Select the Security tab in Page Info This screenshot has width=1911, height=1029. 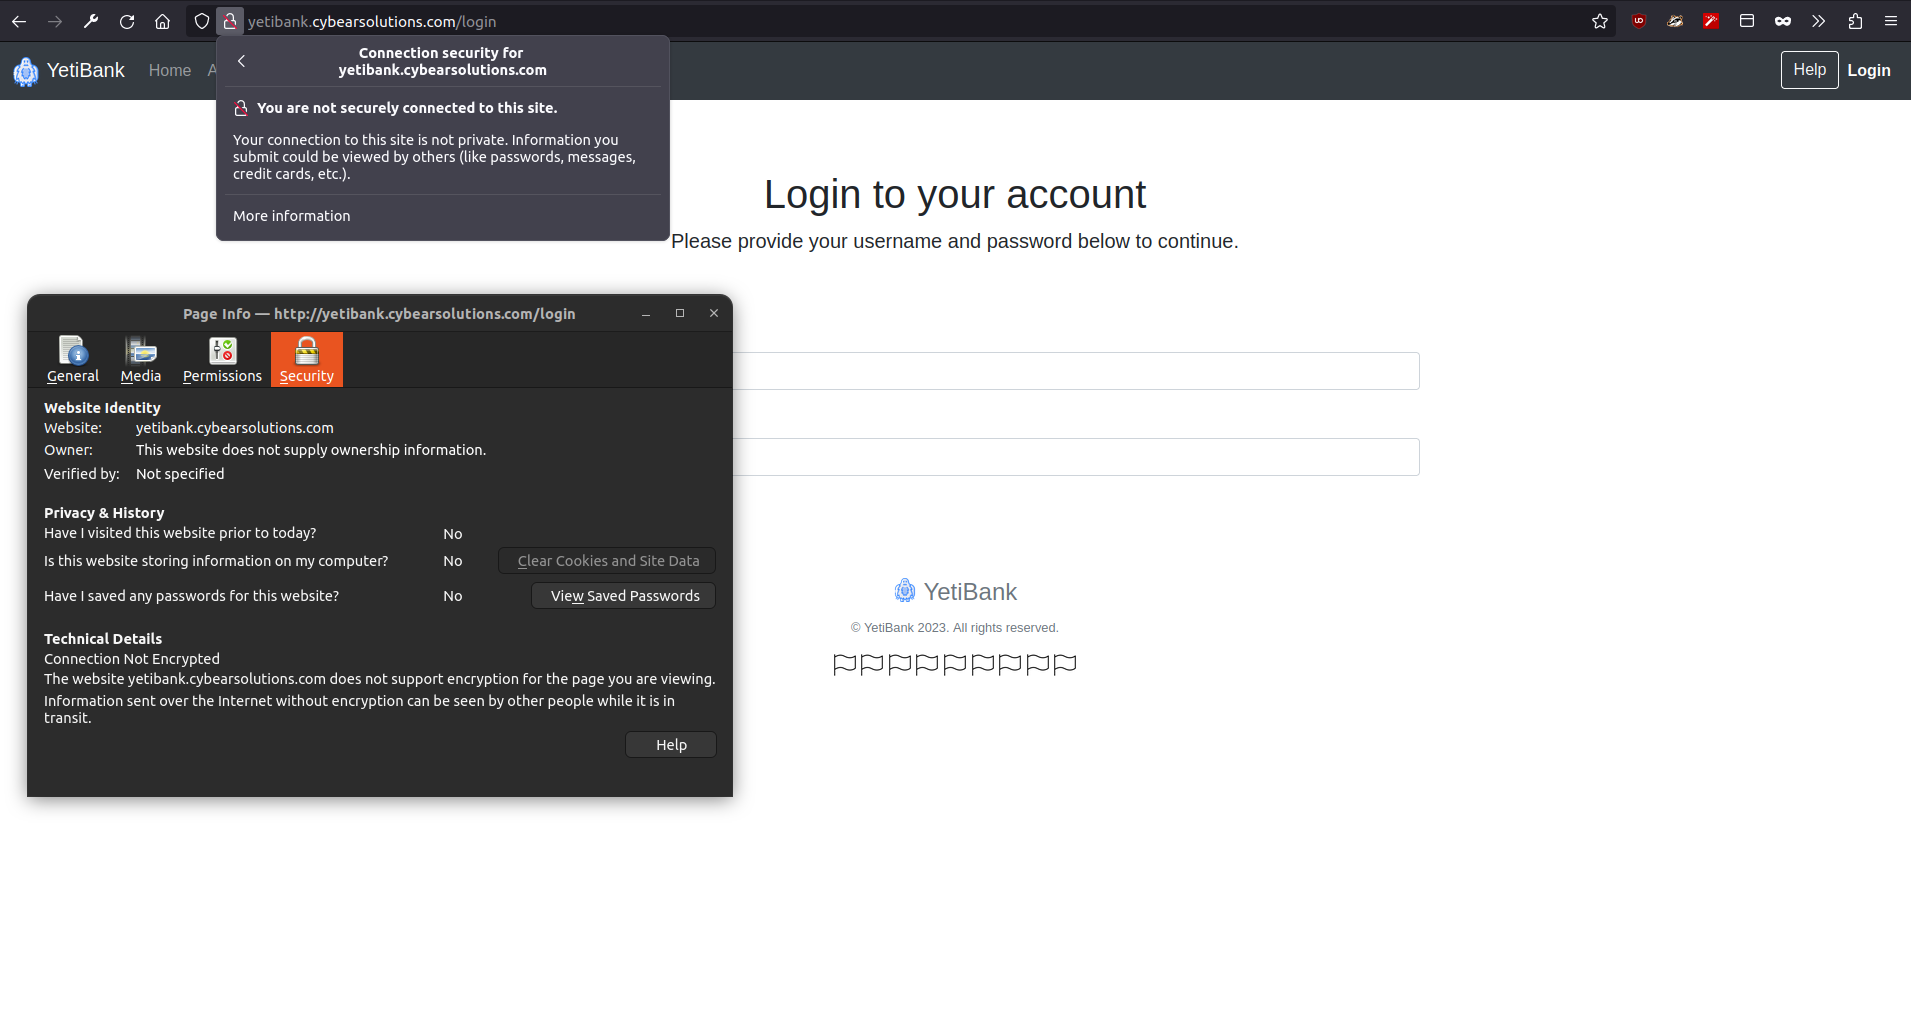click(x=307, y=360)
